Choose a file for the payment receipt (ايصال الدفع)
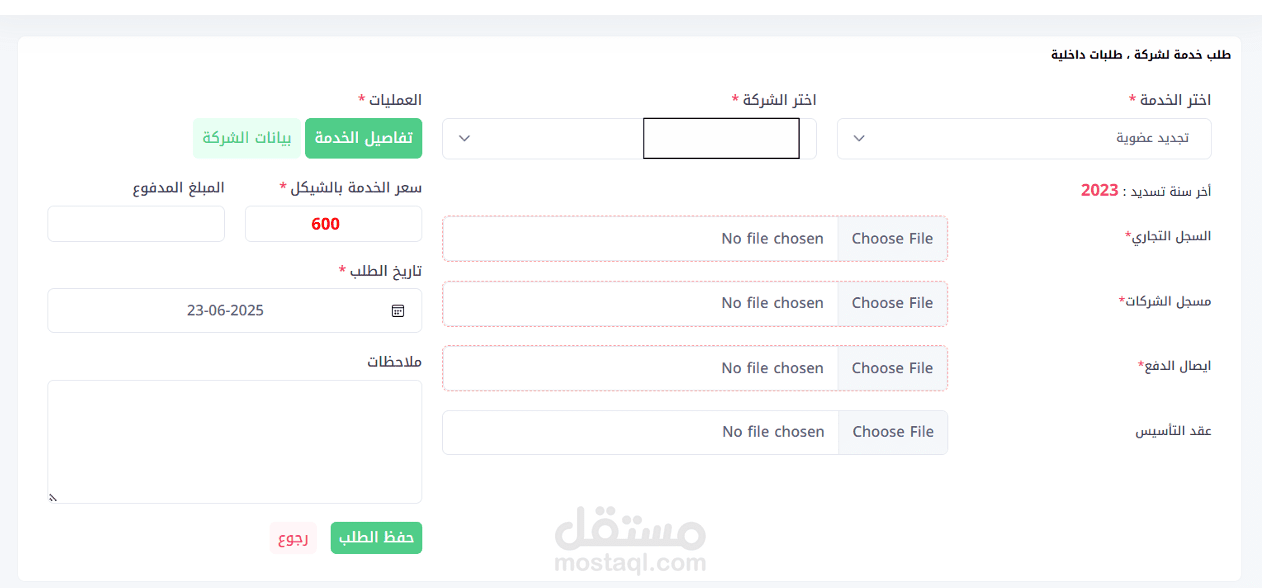The width and height of the screenshot is (1262, 588). click(892, 368)
